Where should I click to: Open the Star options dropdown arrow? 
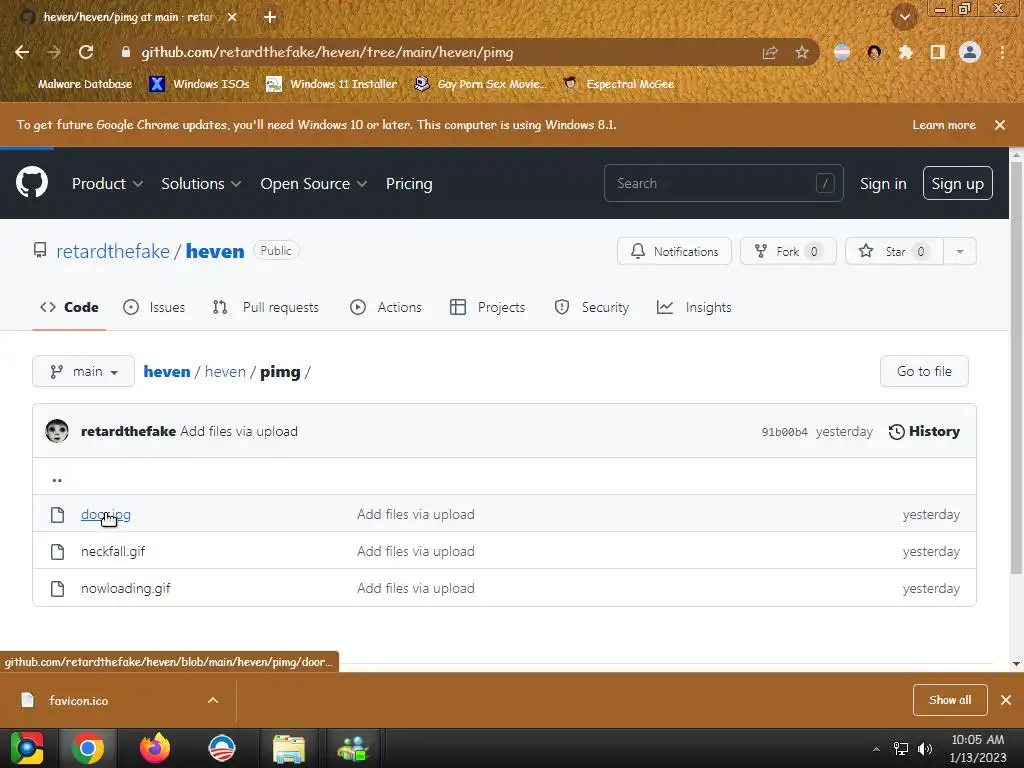point(959,251)
